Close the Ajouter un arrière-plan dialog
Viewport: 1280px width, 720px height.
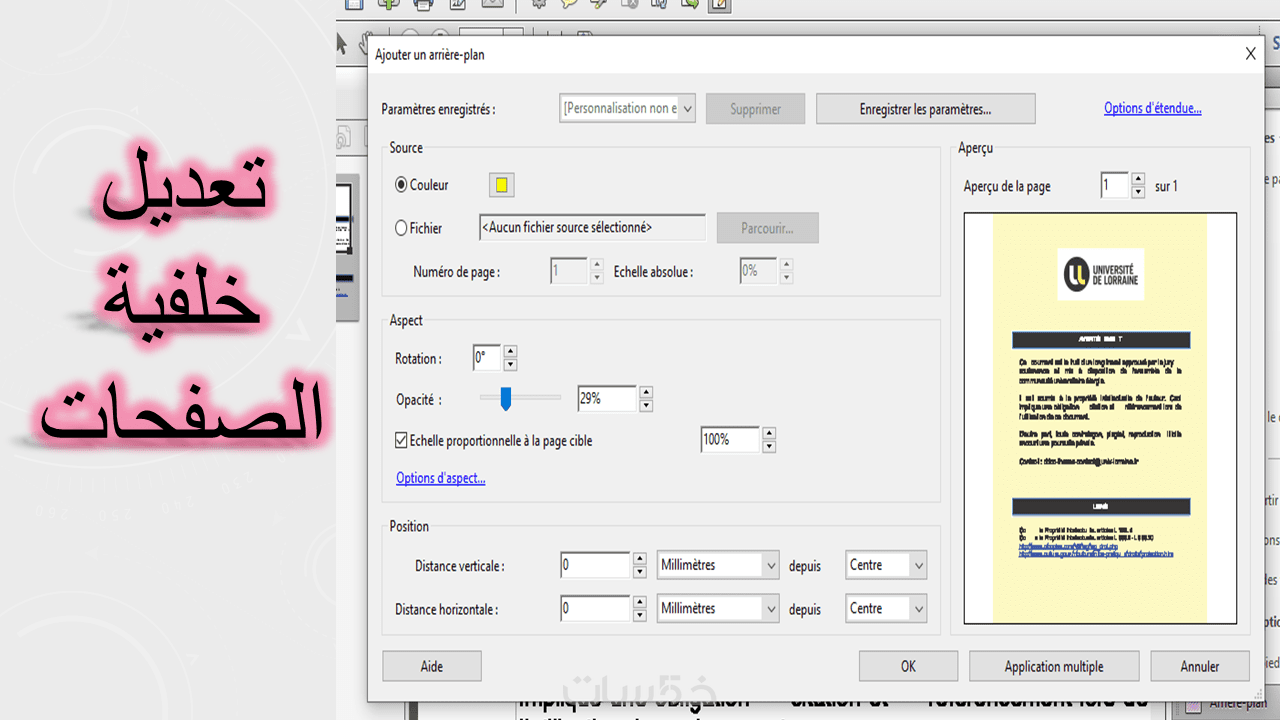1250,55
